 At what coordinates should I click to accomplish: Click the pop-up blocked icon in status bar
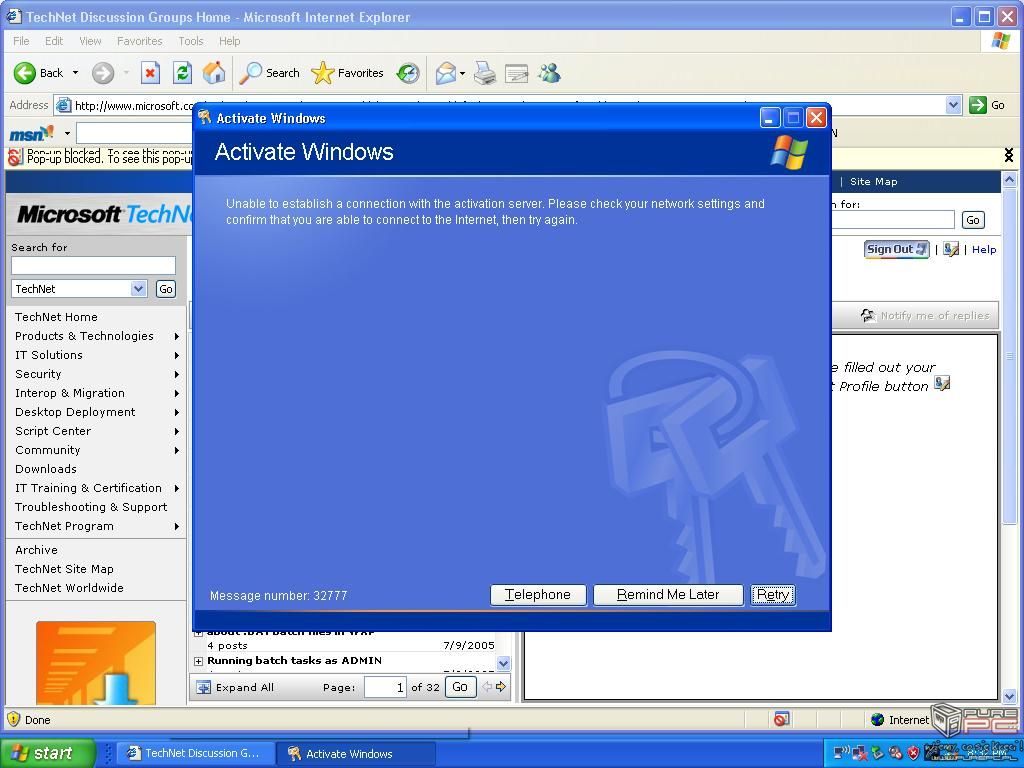[781, 719]
